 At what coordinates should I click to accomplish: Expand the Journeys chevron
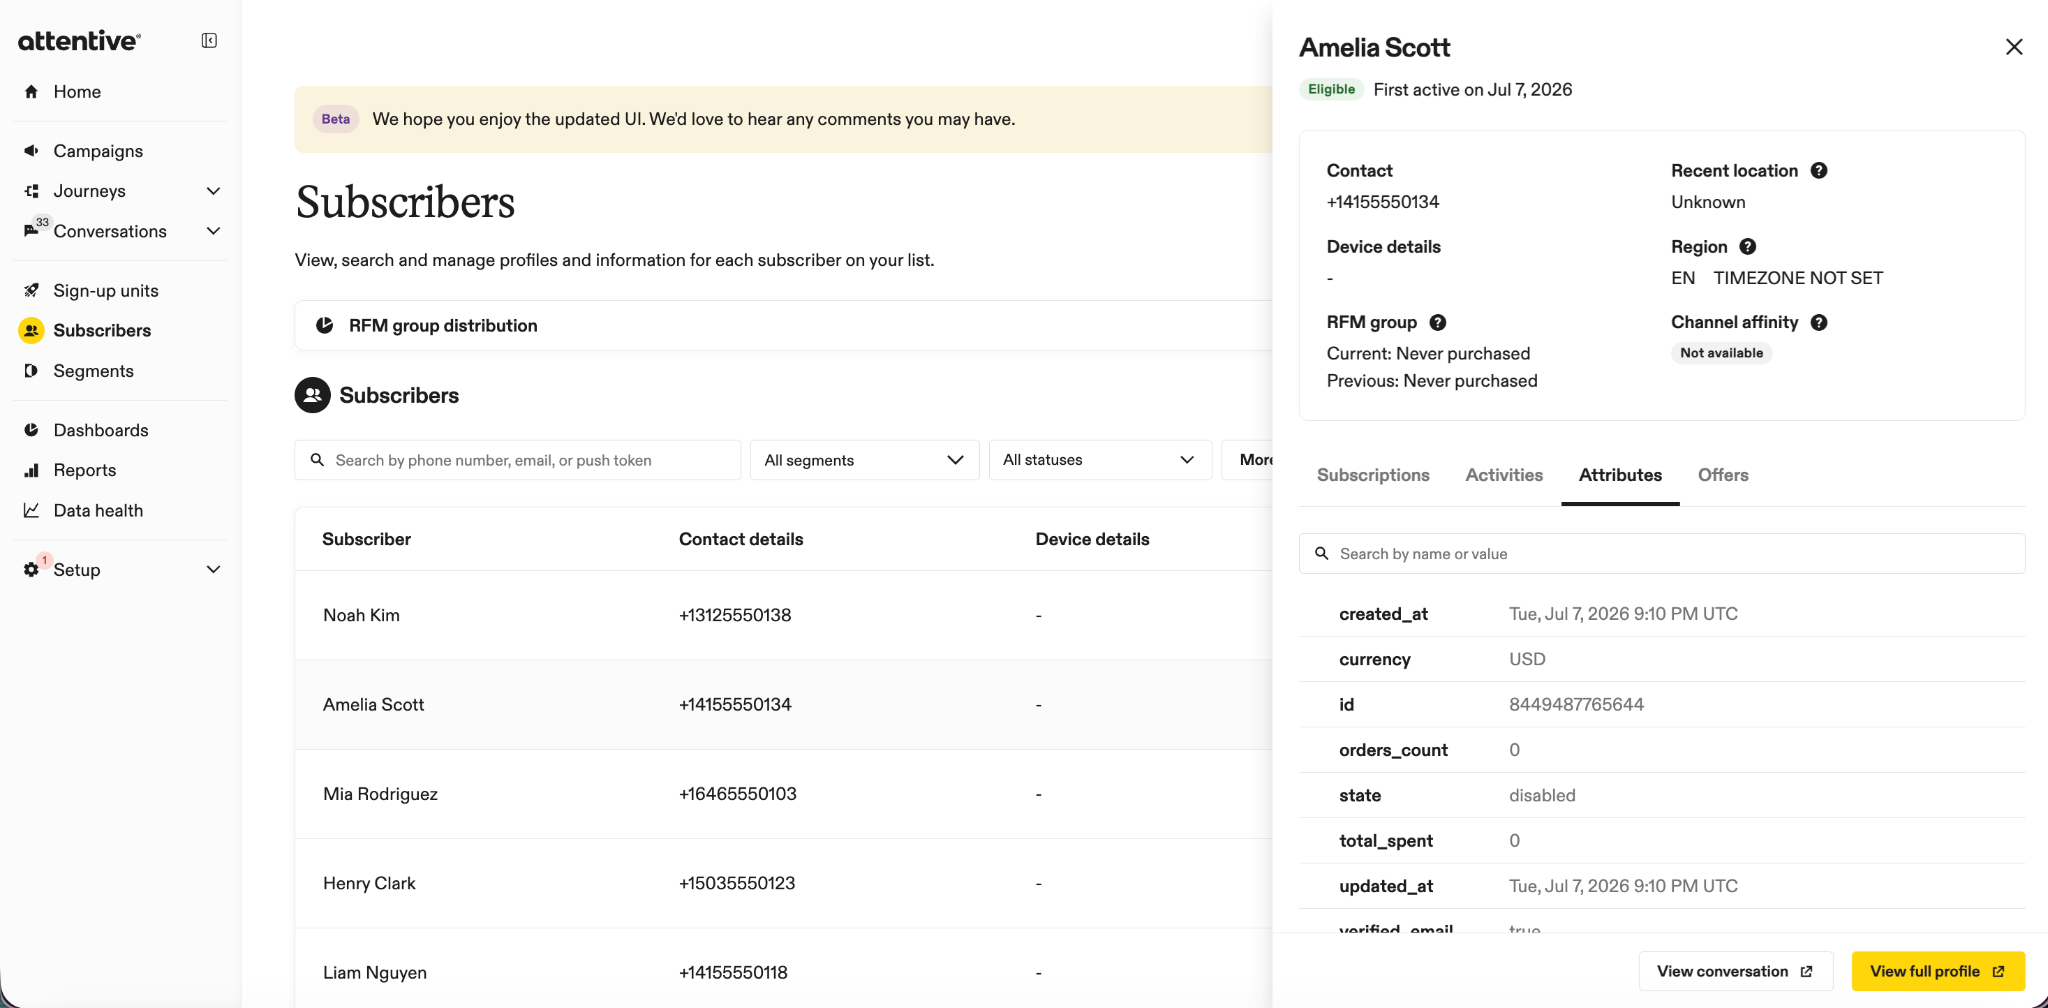(x=213, y=191)
